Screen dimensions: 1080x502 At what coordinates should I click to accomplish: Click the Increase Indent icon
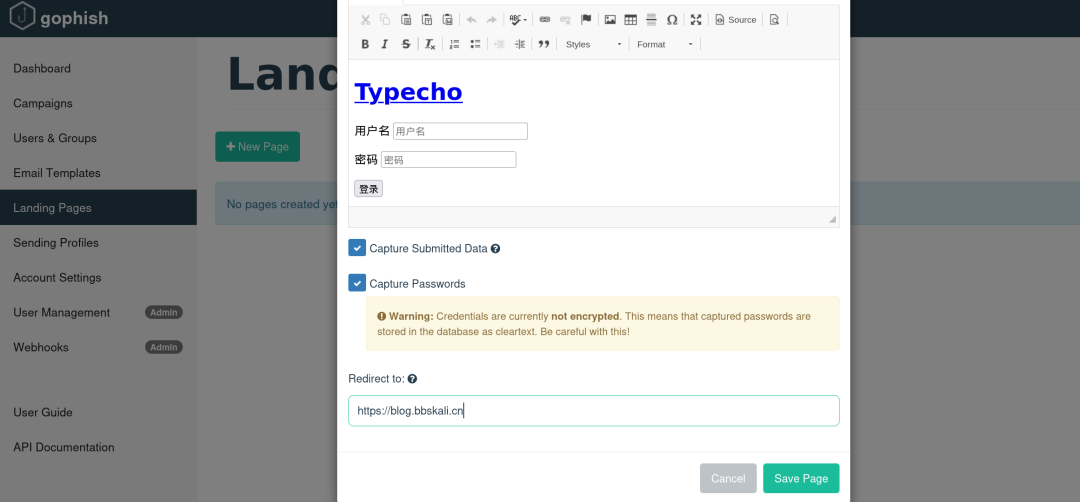tap(520, 44)
